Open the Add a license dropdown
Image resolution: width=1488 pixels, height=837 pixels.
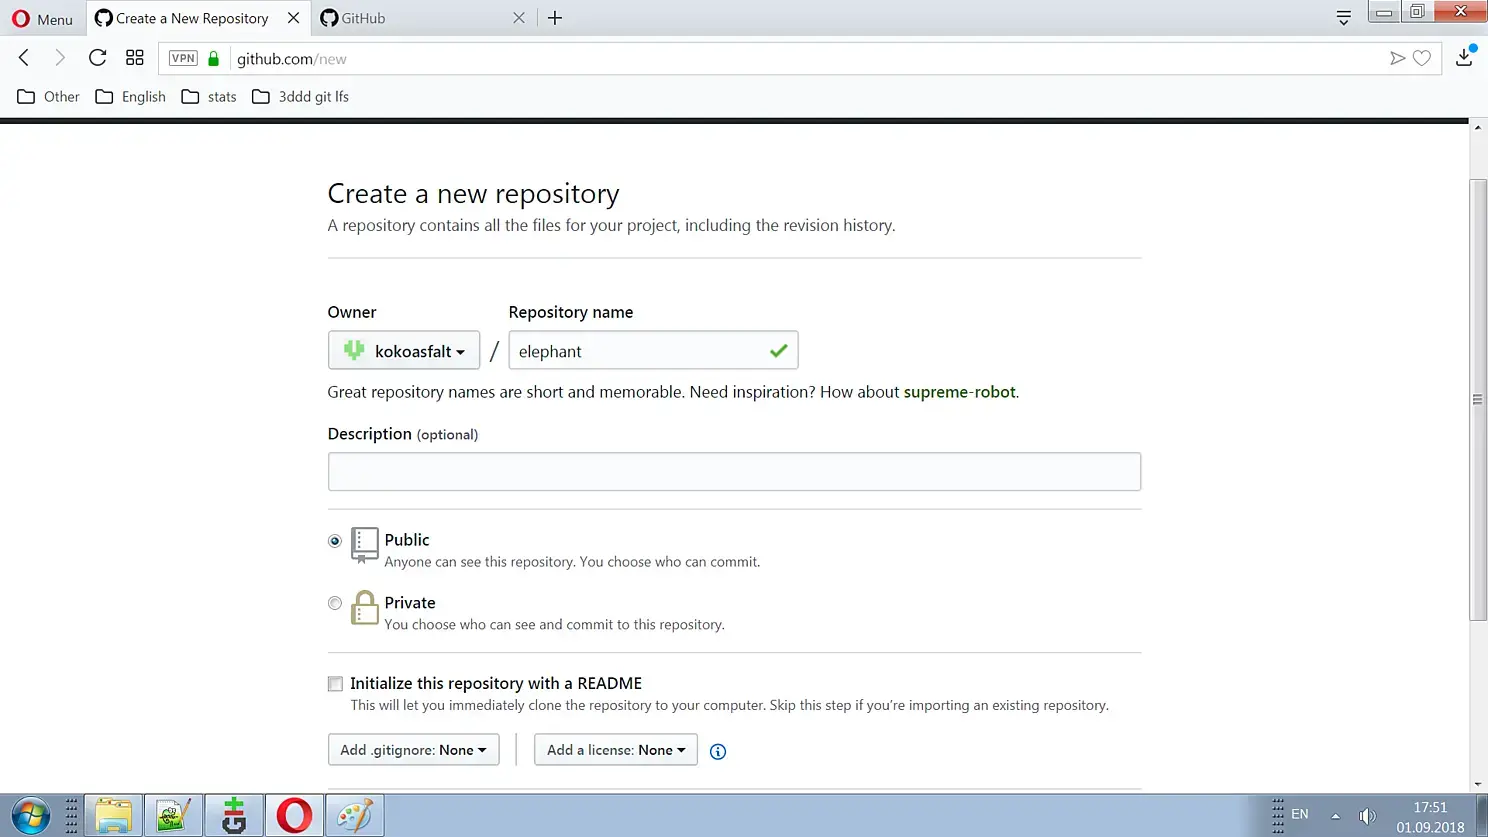pos(616,750)
